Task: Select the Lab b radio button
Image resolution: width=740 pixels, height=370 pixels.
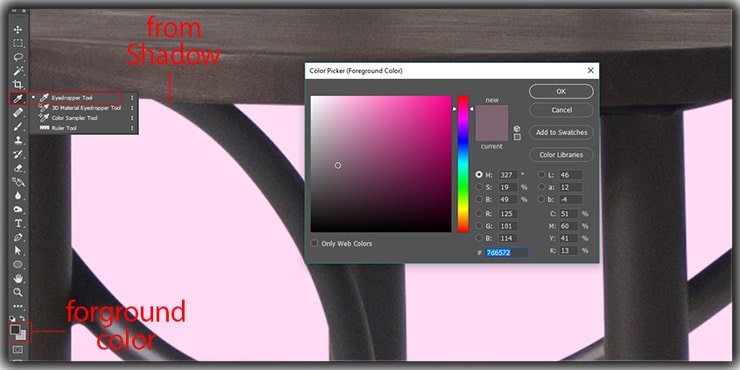Action: pos(541,199)
